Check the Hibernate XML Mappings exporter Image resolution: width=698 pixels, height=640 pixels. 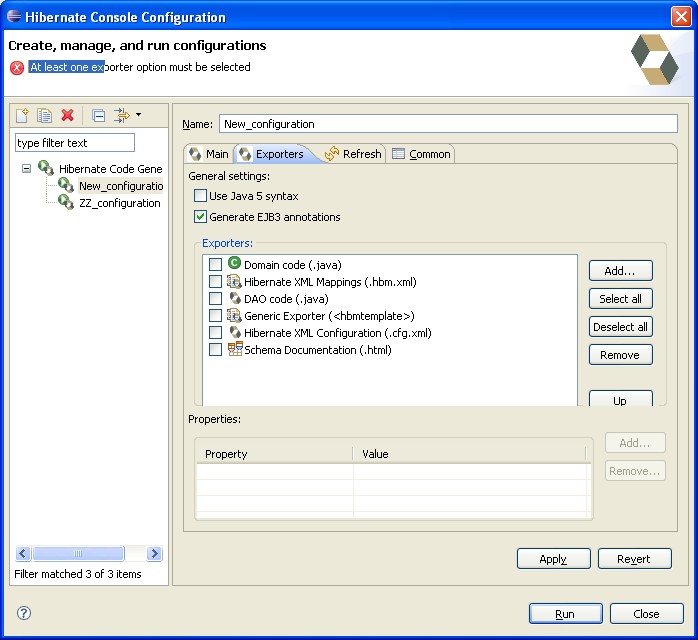point(215,281)
